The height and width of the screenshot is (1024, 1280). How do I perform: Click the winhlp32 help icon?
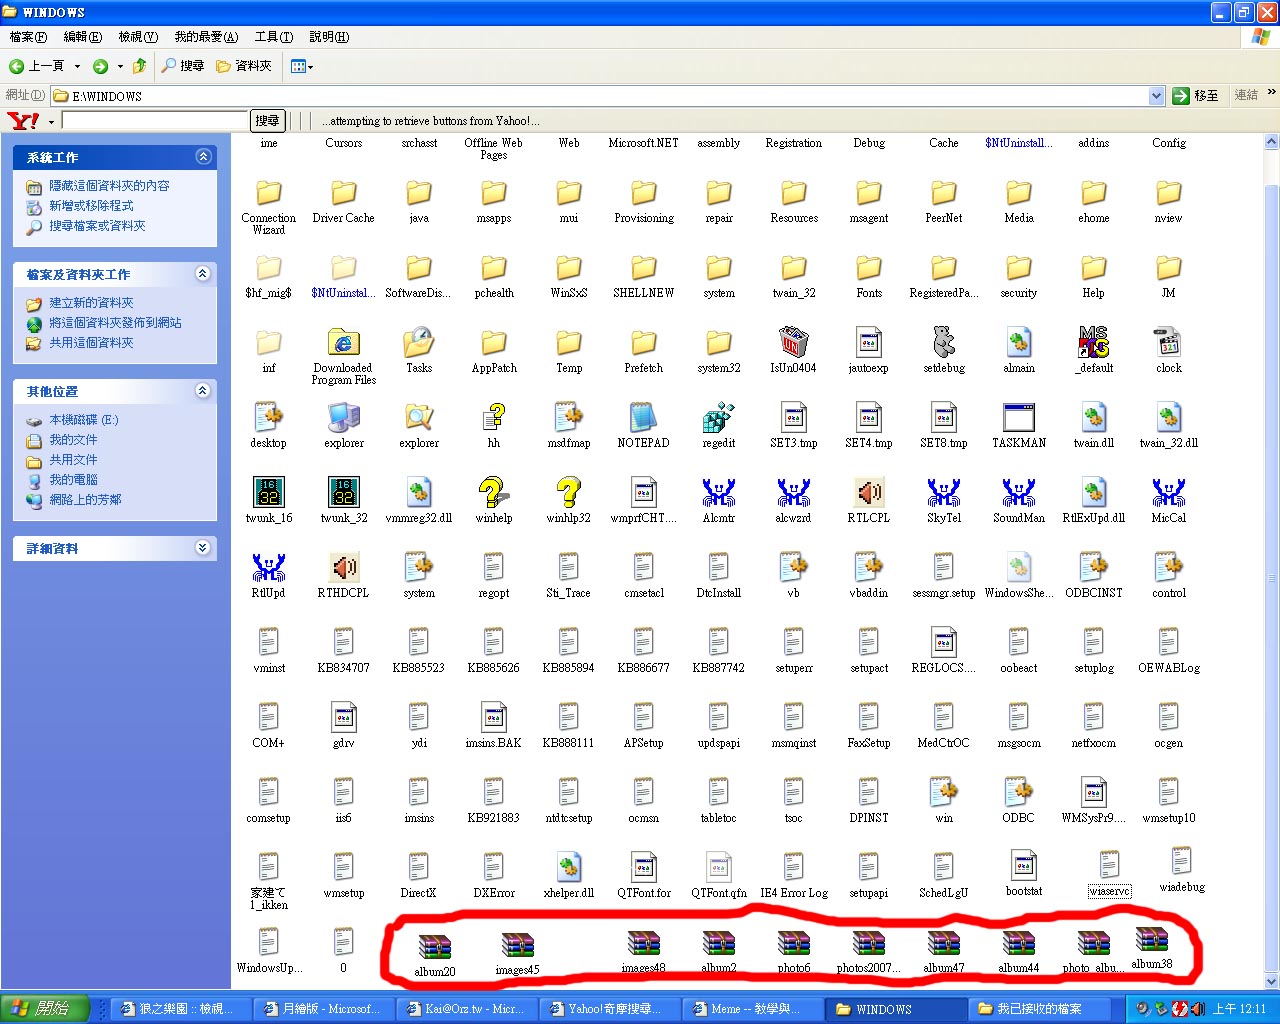coord(568,493)
